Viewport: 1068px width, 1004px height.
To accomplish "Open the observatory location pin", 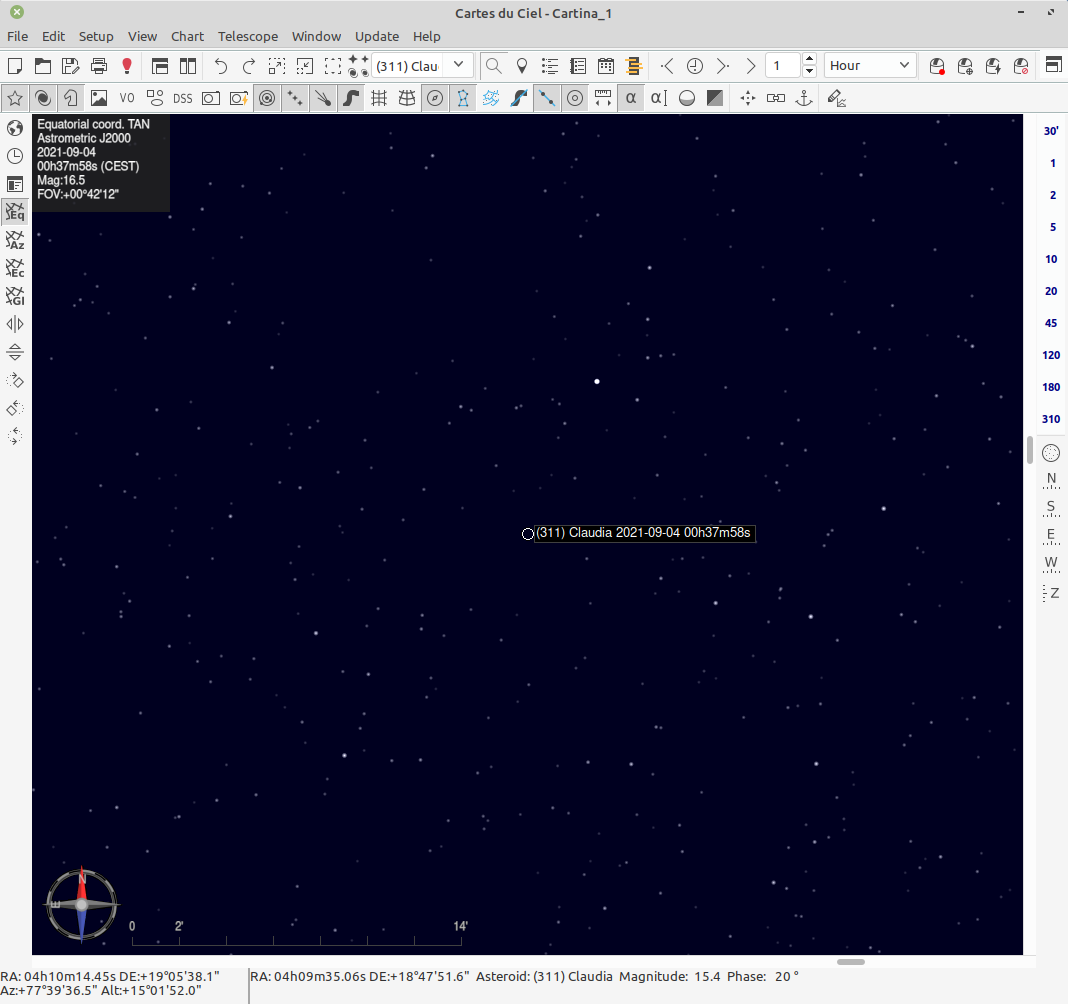I will tap(522, 66).
